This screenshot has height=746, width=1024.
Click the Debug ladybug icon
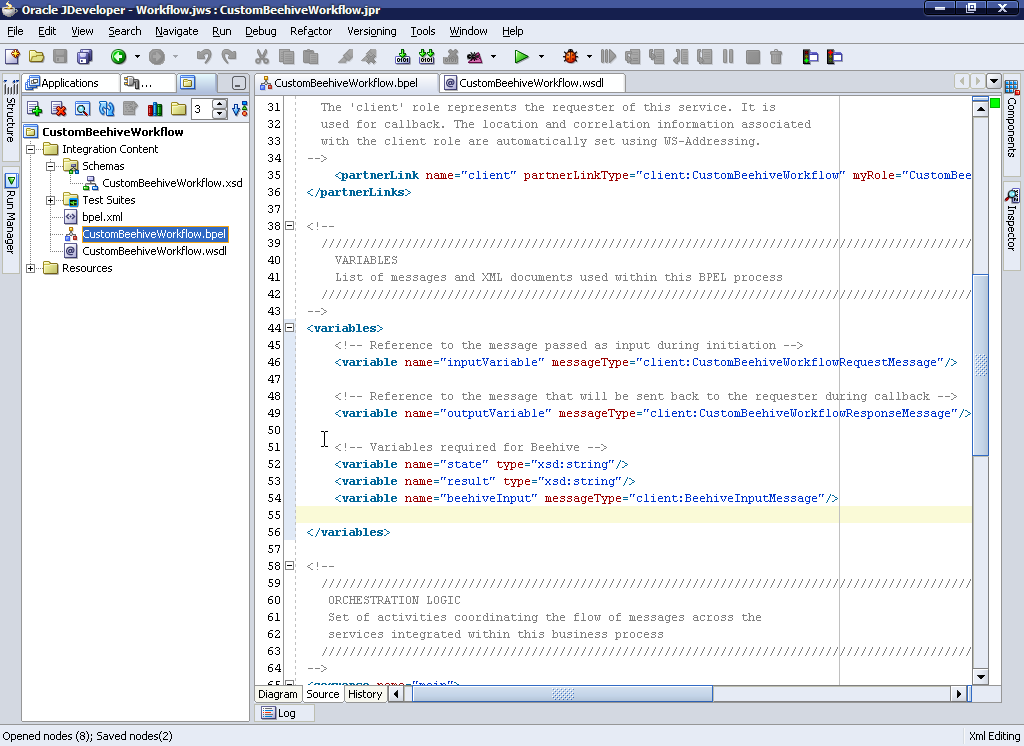click(571, 57)
